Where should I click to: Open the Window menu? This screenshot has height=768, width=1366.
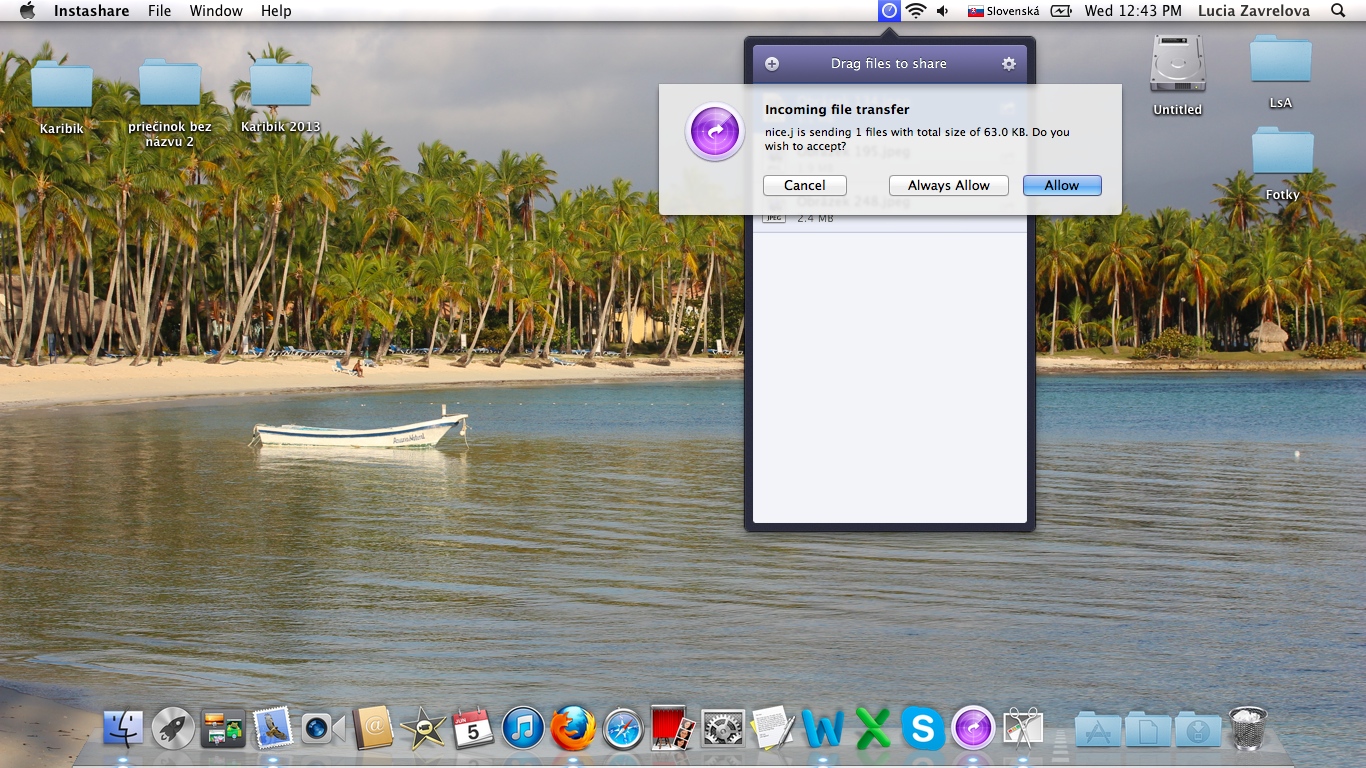click(x=216, y=11)
